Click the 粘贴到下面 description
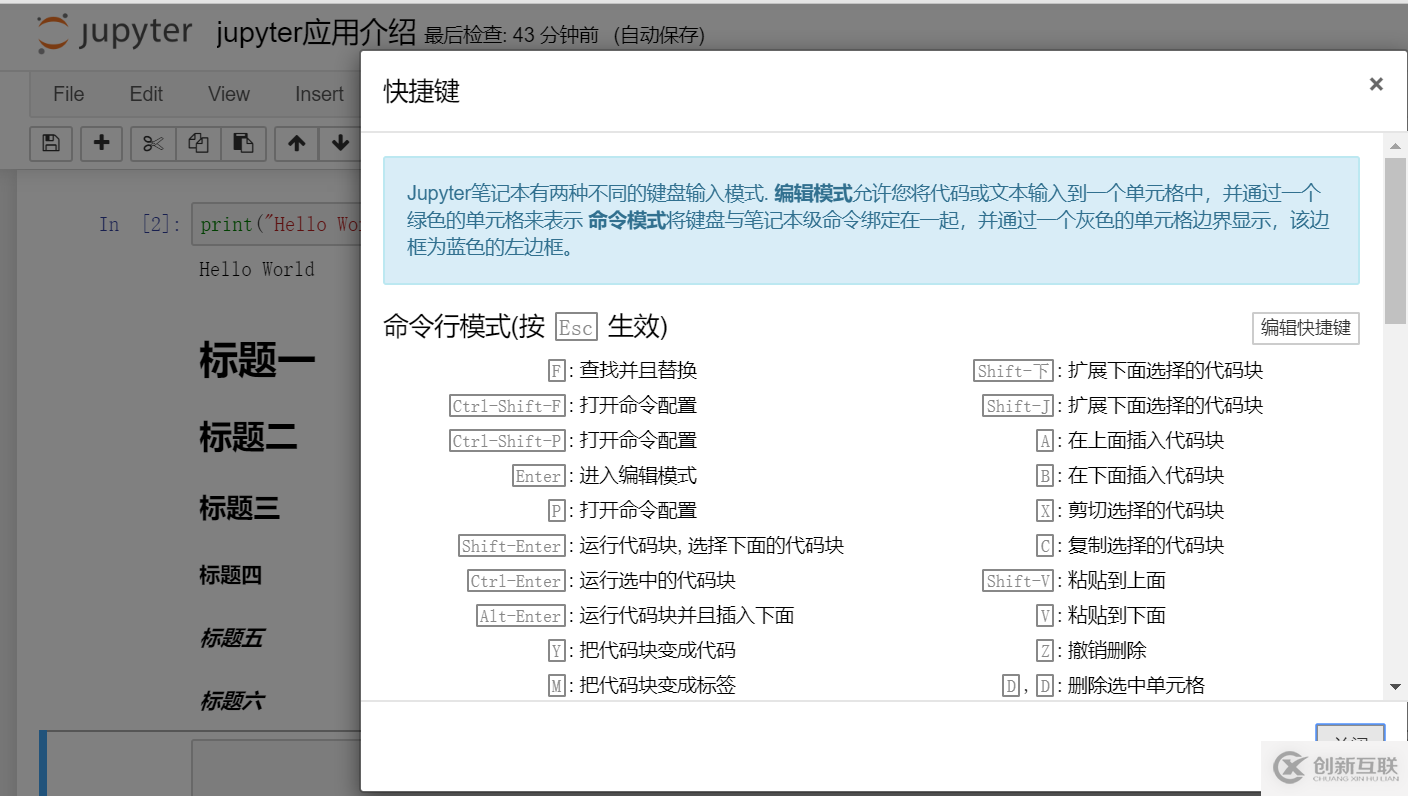The image size is (1408, 796). [x=1117, y=616]
